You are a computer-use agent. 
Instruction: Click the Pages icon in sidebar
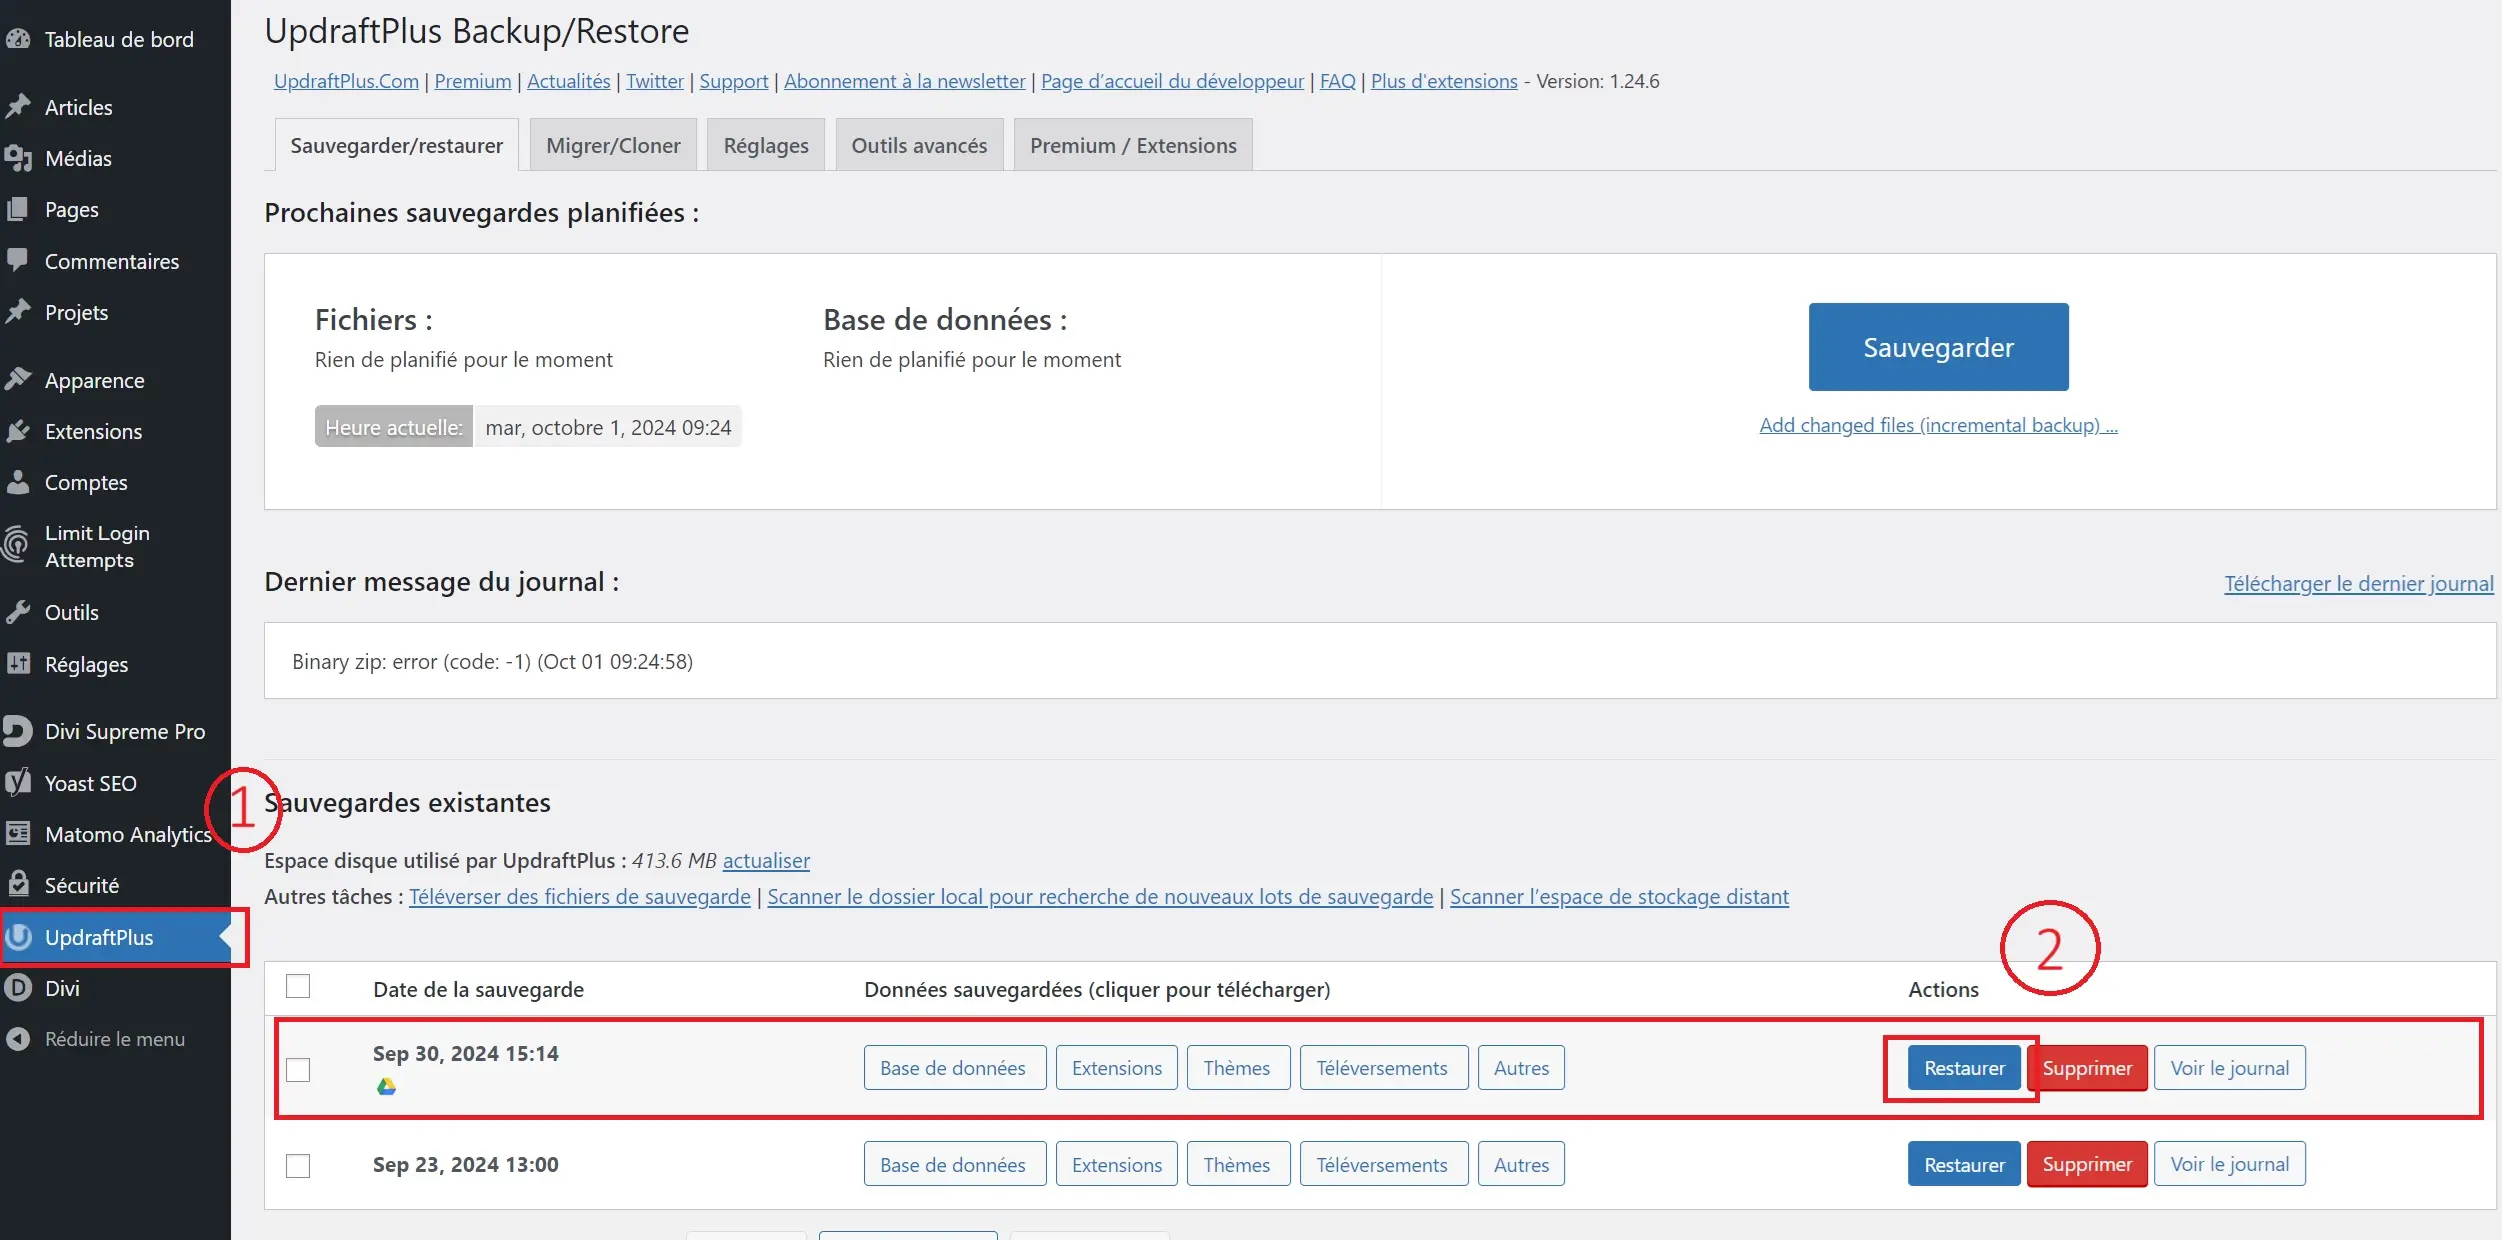[x=17, y=209]
